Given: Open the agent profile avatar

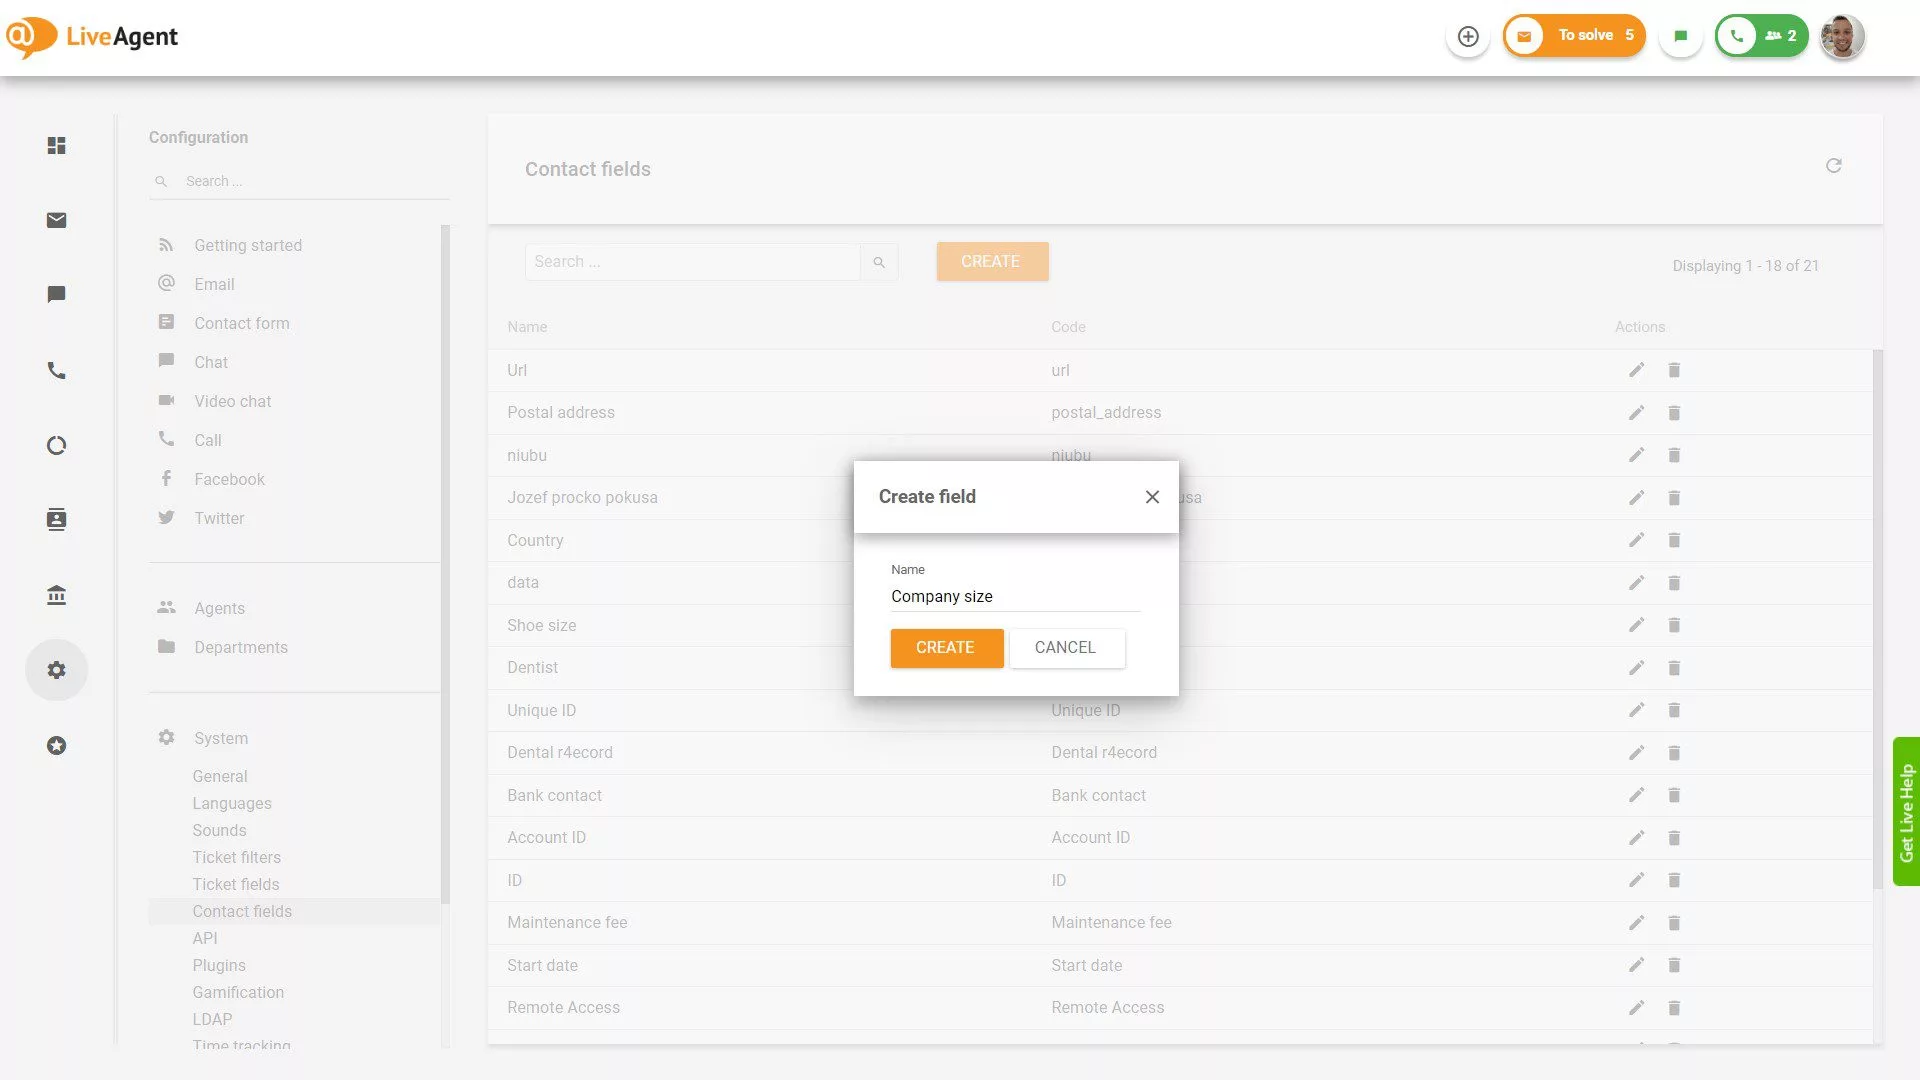Looking at the screenshot, I should tap(1841, 36).
